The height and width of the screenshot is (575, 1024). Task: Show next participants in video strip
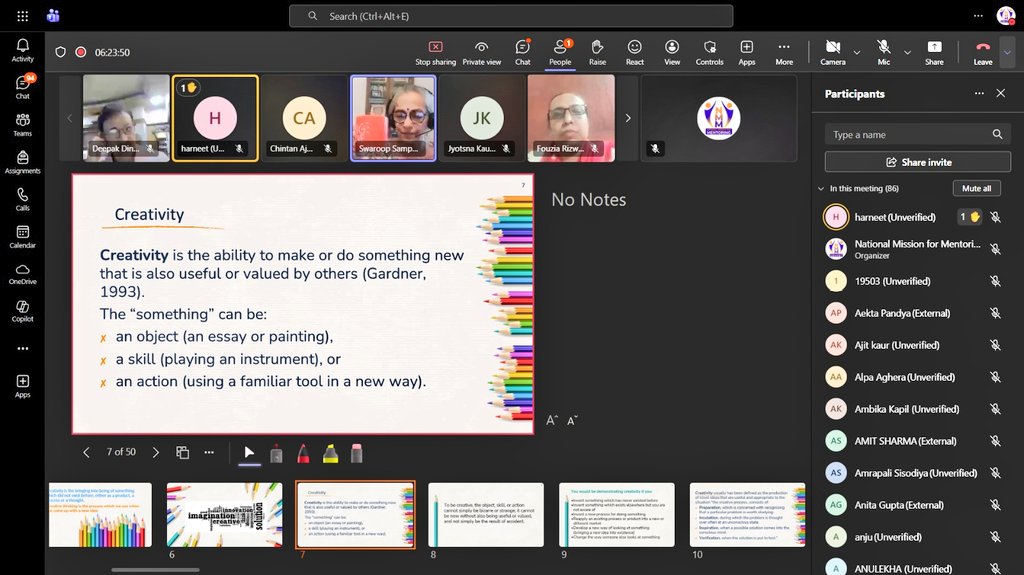tap(628, 118)
